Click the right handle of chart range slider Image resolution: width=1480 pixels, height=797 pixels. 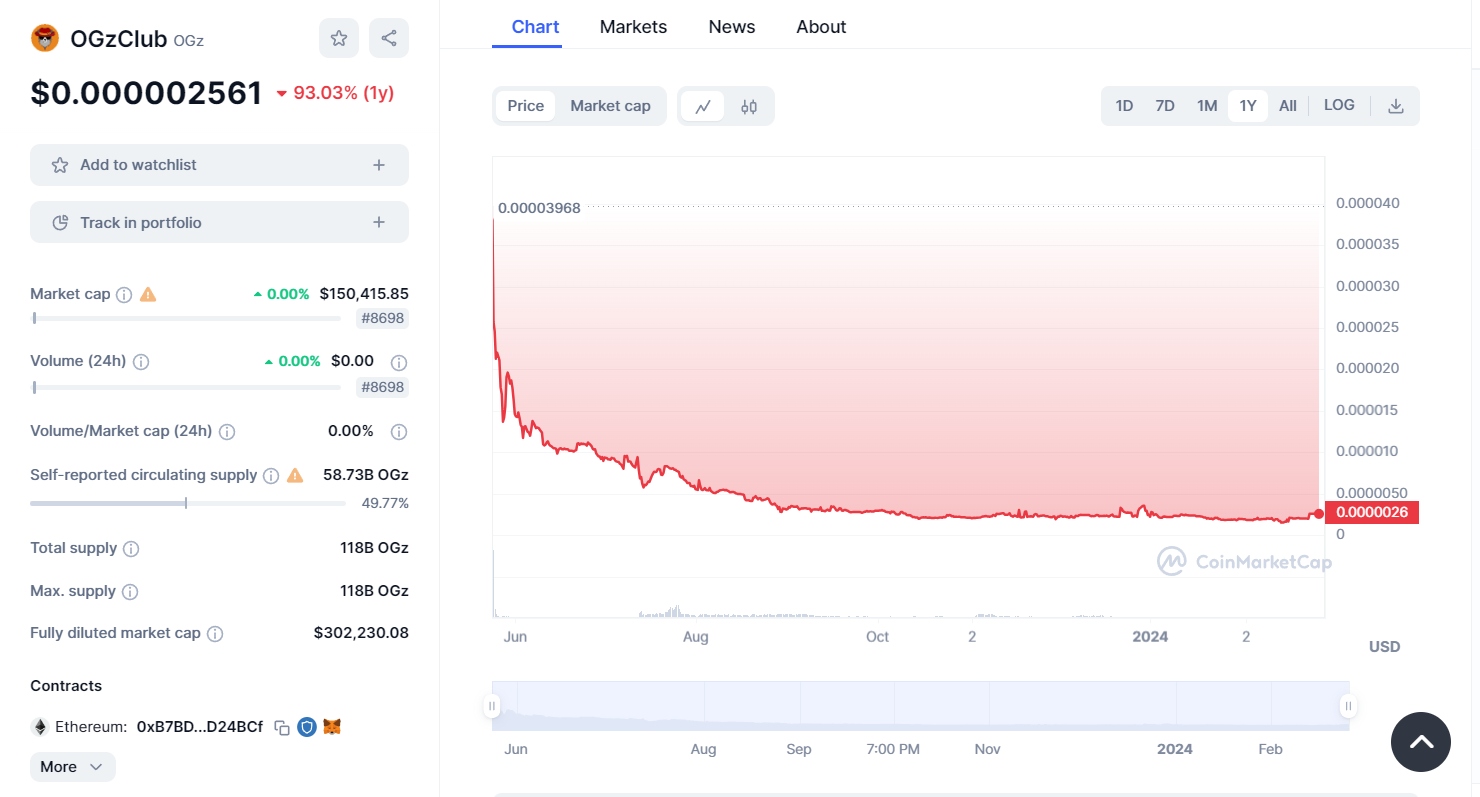[1348, 706]
